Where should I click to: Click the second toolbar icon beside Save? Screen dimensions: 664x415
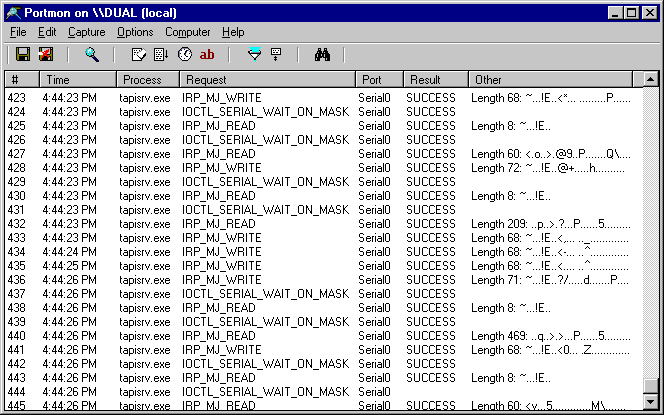(45, 54)
